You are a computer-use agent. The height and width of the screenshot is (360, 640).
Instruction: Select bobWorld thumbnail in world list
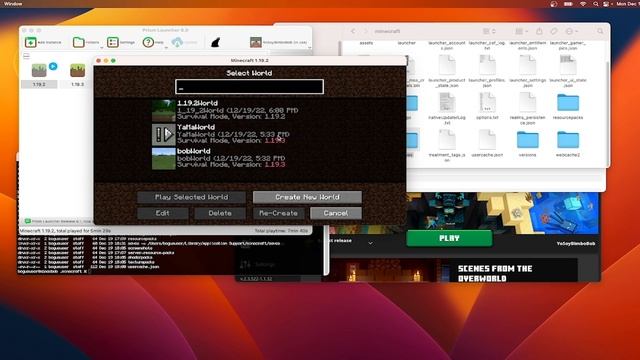coord(164,158)
